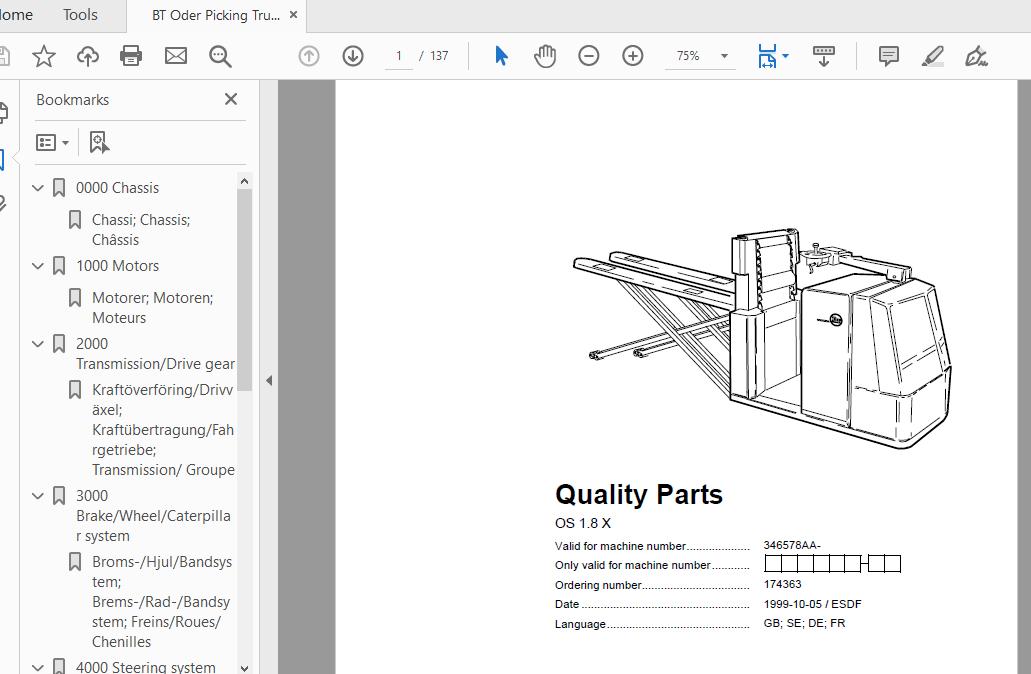The image size is (1031, 674).
Task: Click the page thumbnails sidebar icon
Action: pos(3,113)
